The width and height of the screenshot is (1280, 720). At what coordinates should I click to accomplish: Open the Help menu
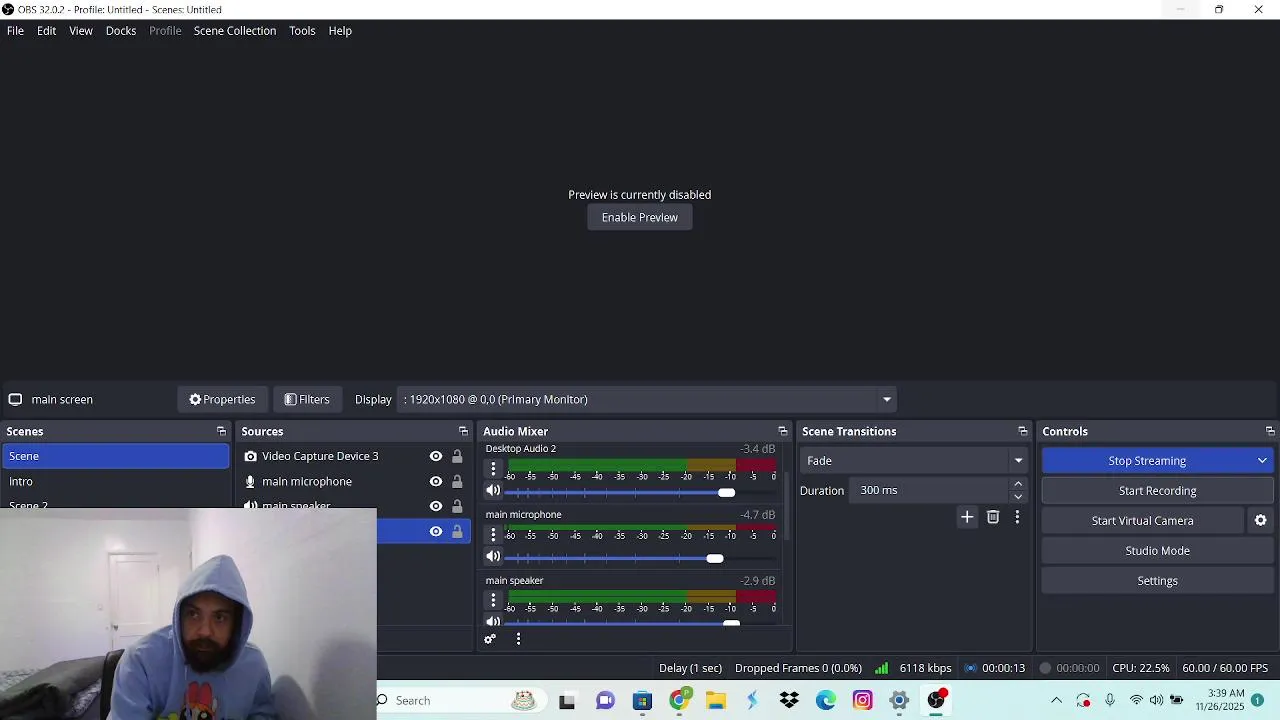(340, 31)
